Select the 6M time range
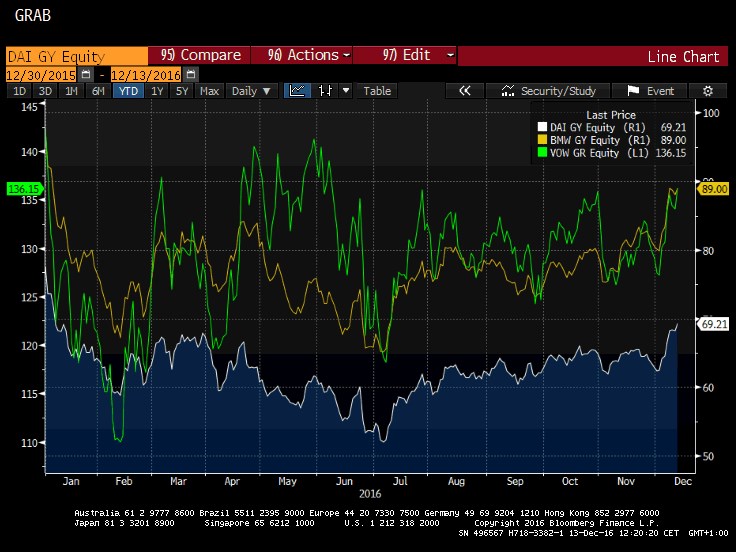This screenshot has height=552, width=736. coord(98,91)
